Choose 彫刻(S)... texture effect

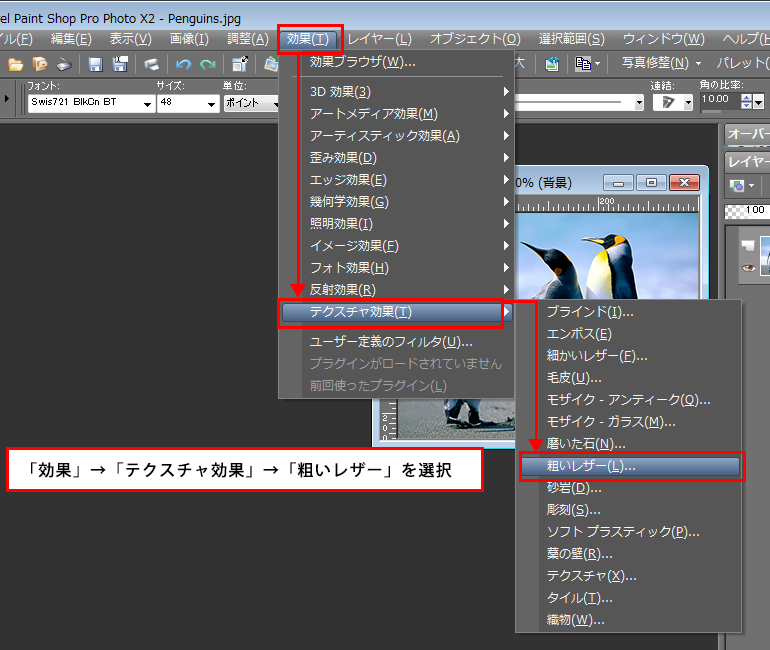628,510
